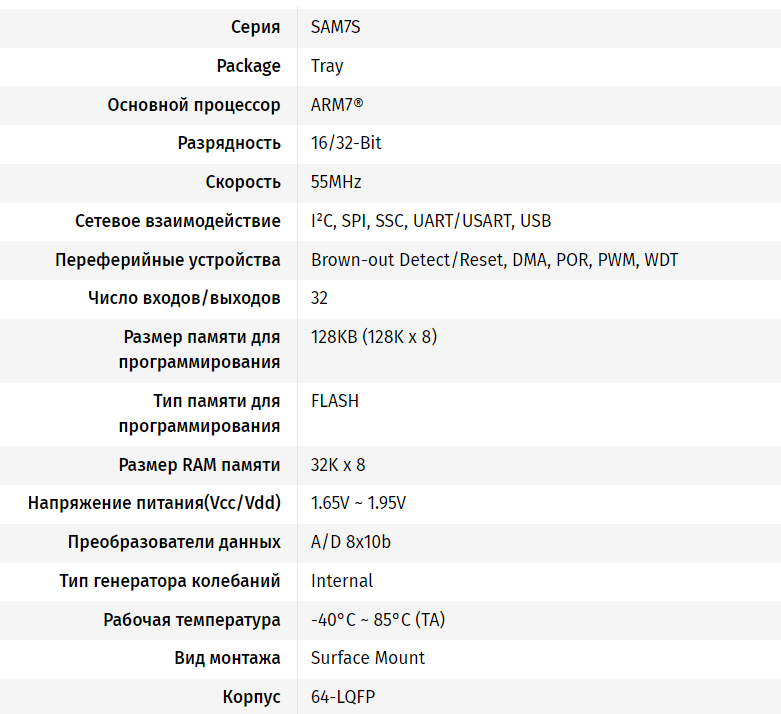Select the 55MHz speed value
The image size is (781, 714).
tap(336, 182)
